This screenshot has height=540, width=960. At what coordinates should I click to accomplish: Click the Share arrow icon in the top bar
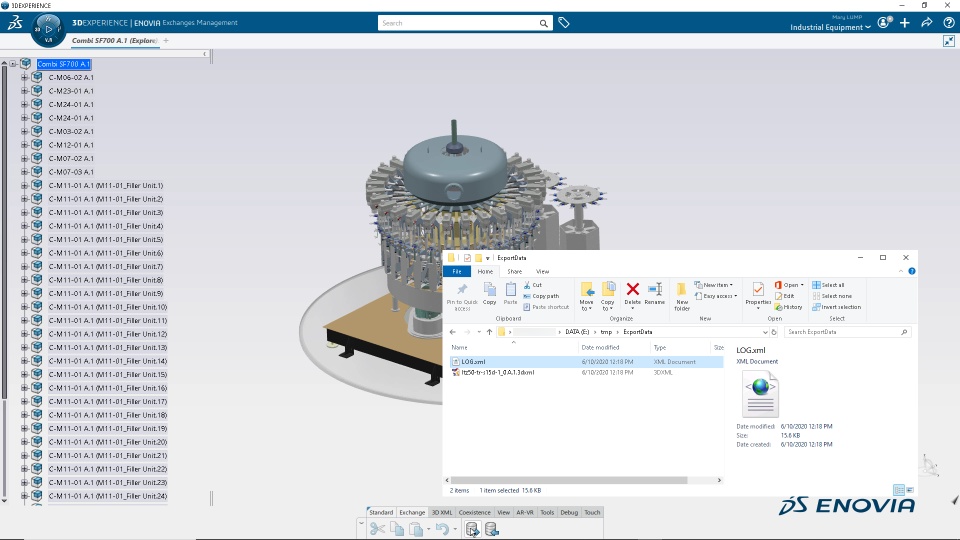pos(926,23)
